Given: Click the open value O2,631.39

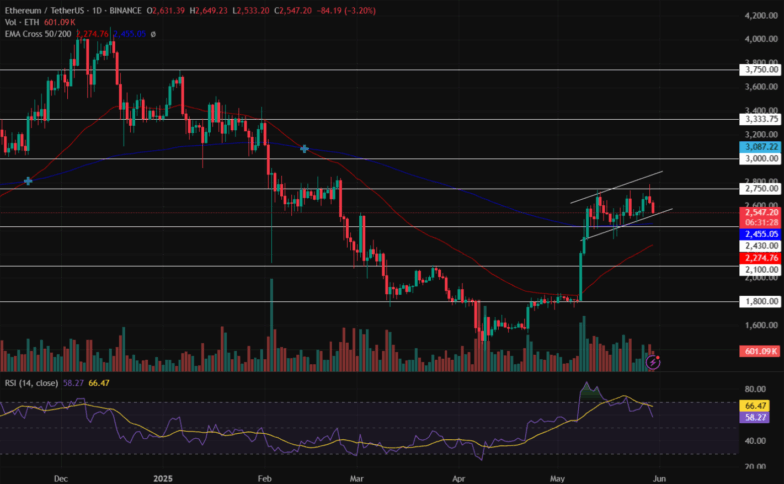Looking at the screenshot, I should [x=166, y=10].
